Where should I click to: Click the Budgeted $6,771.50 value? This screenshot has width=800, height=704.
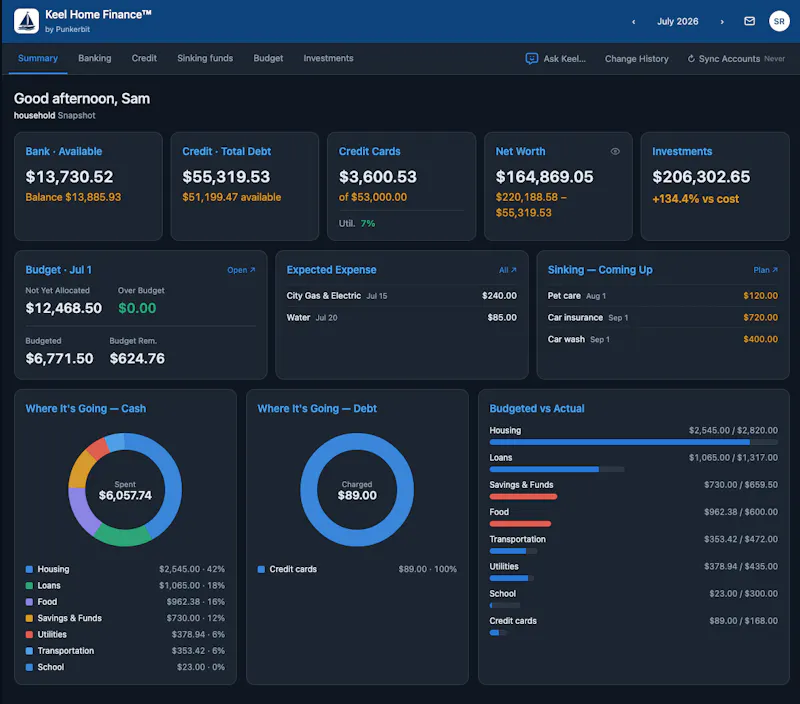pos(59,358)
